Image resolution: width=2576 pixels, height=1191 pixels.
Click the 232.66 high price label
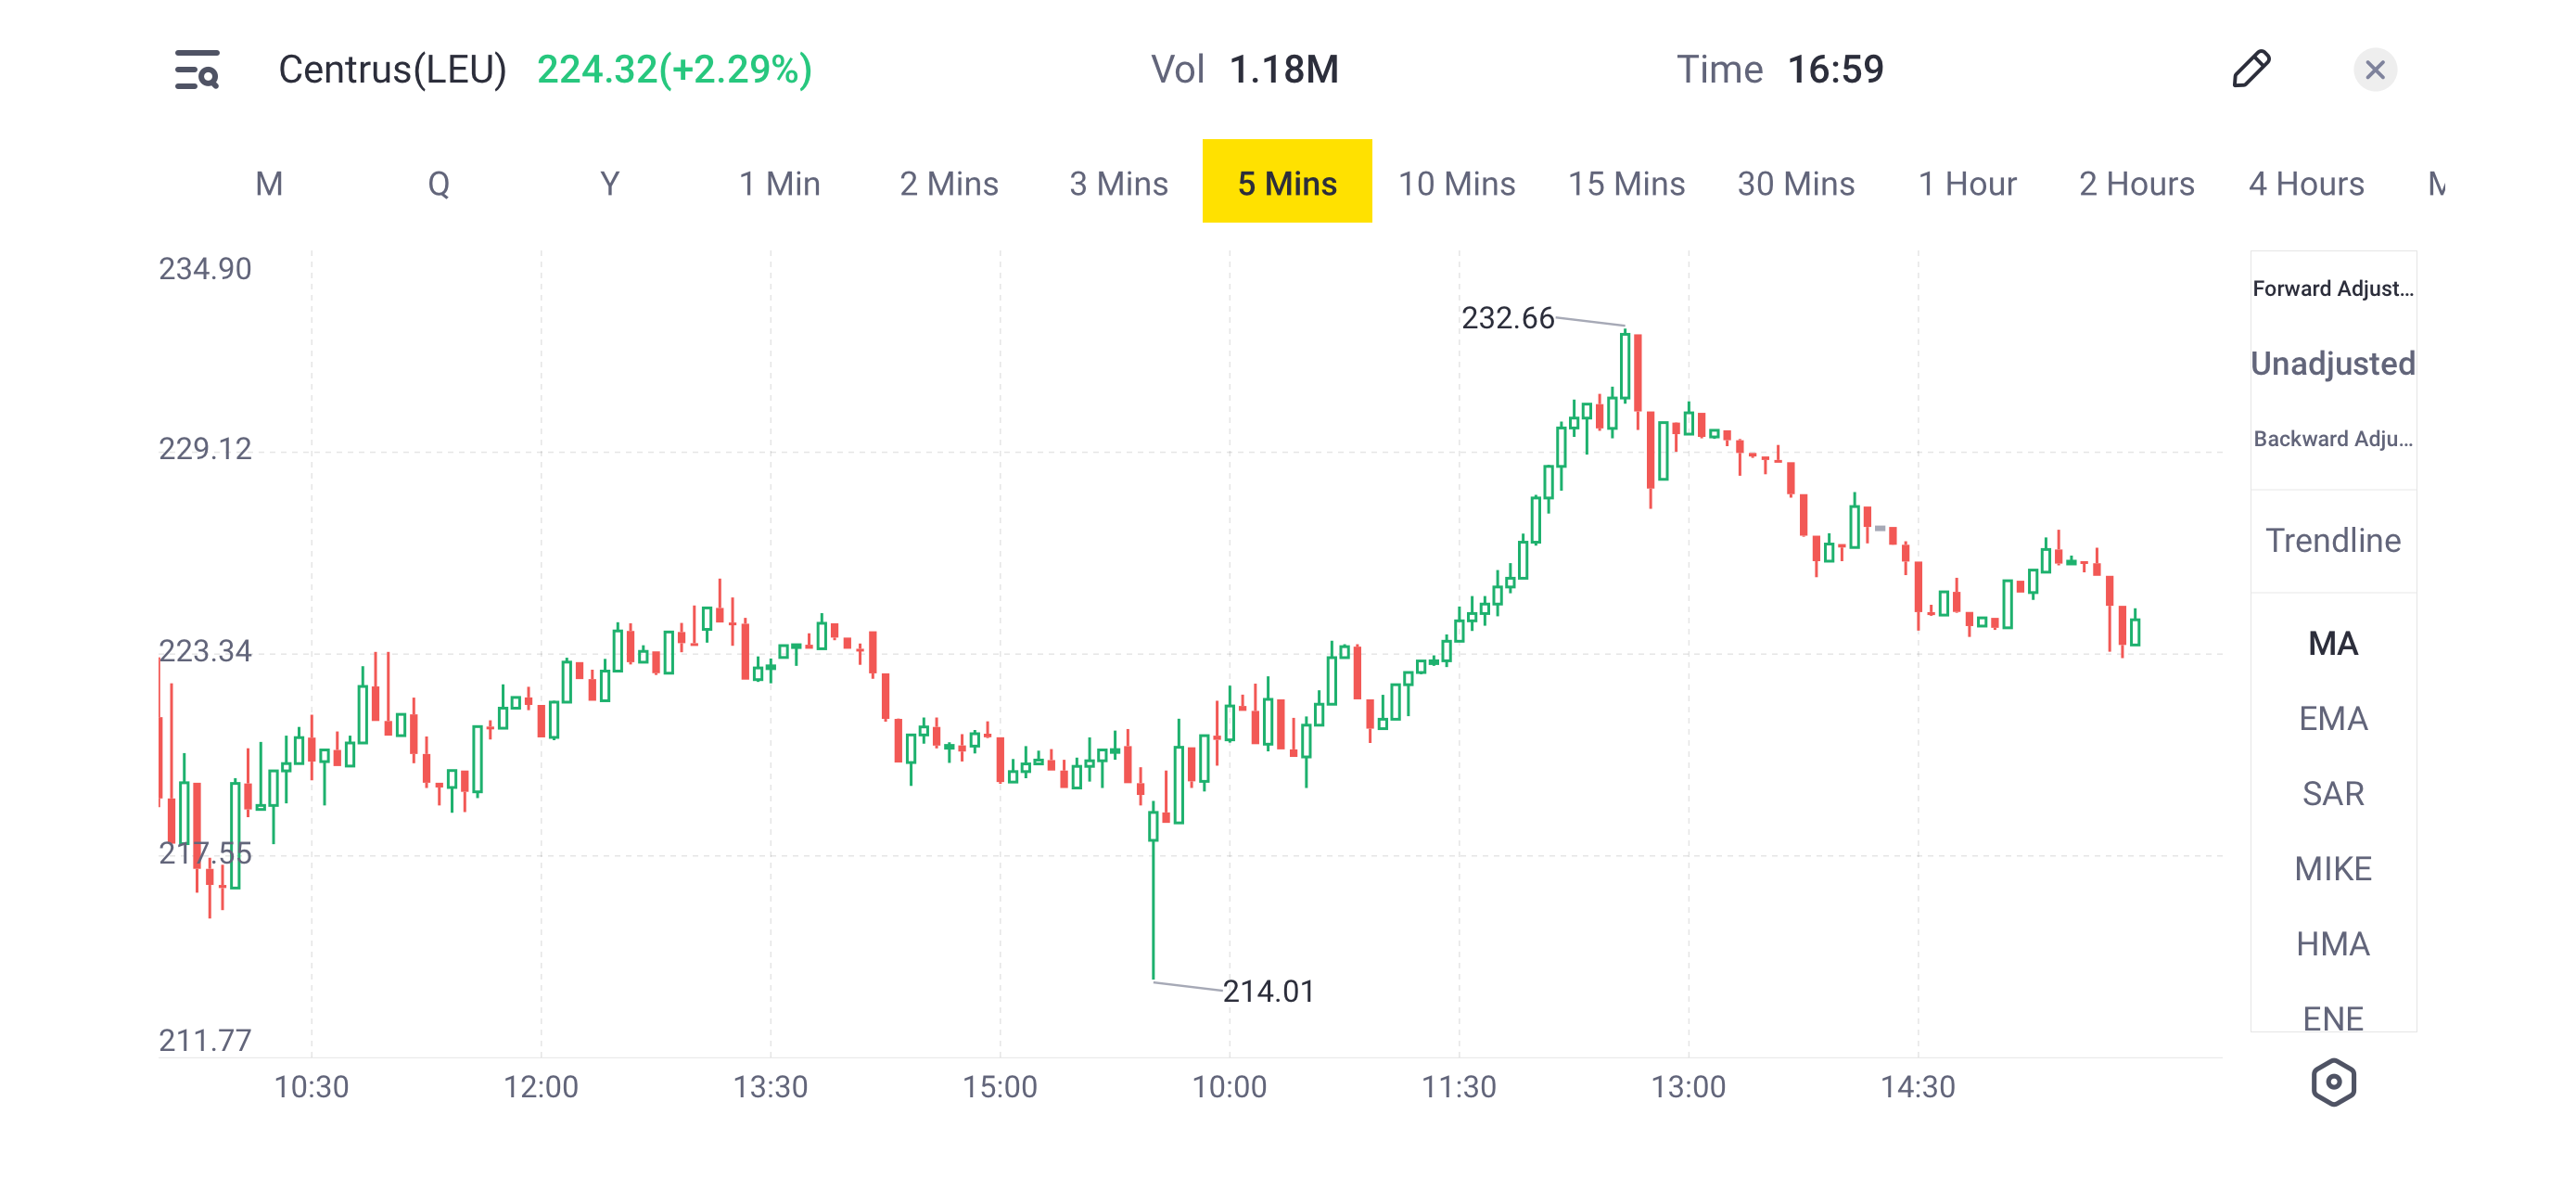(1507, 318)
